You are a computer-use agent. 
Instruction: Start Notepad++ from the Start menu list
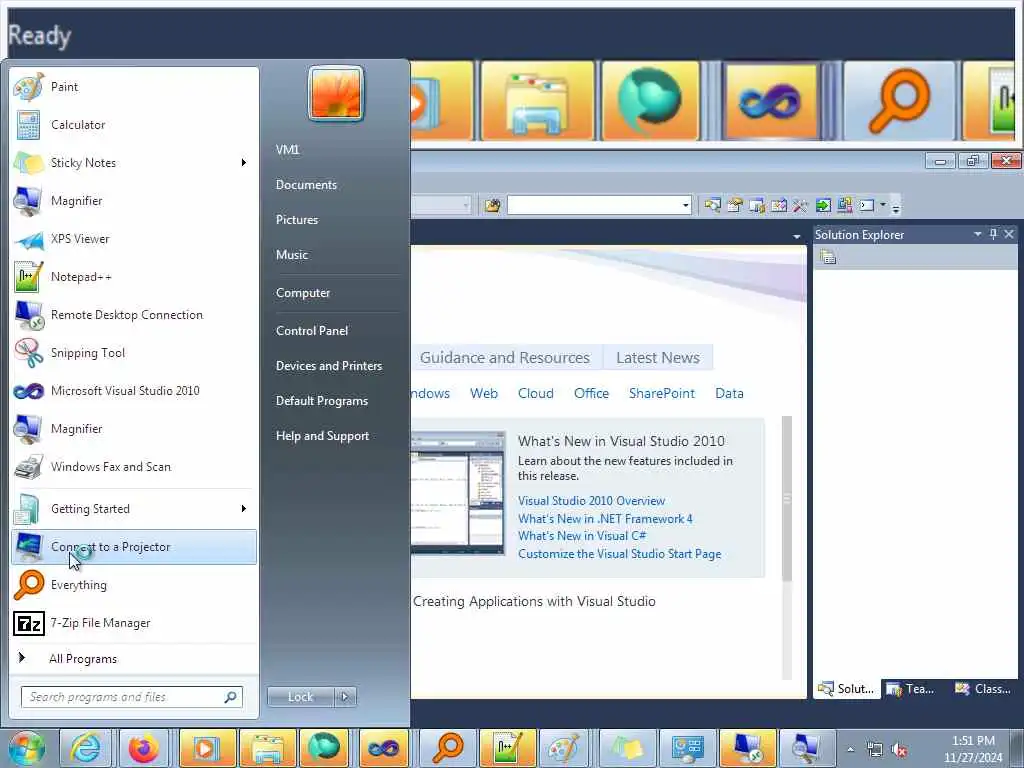click(x=134, y=277)
